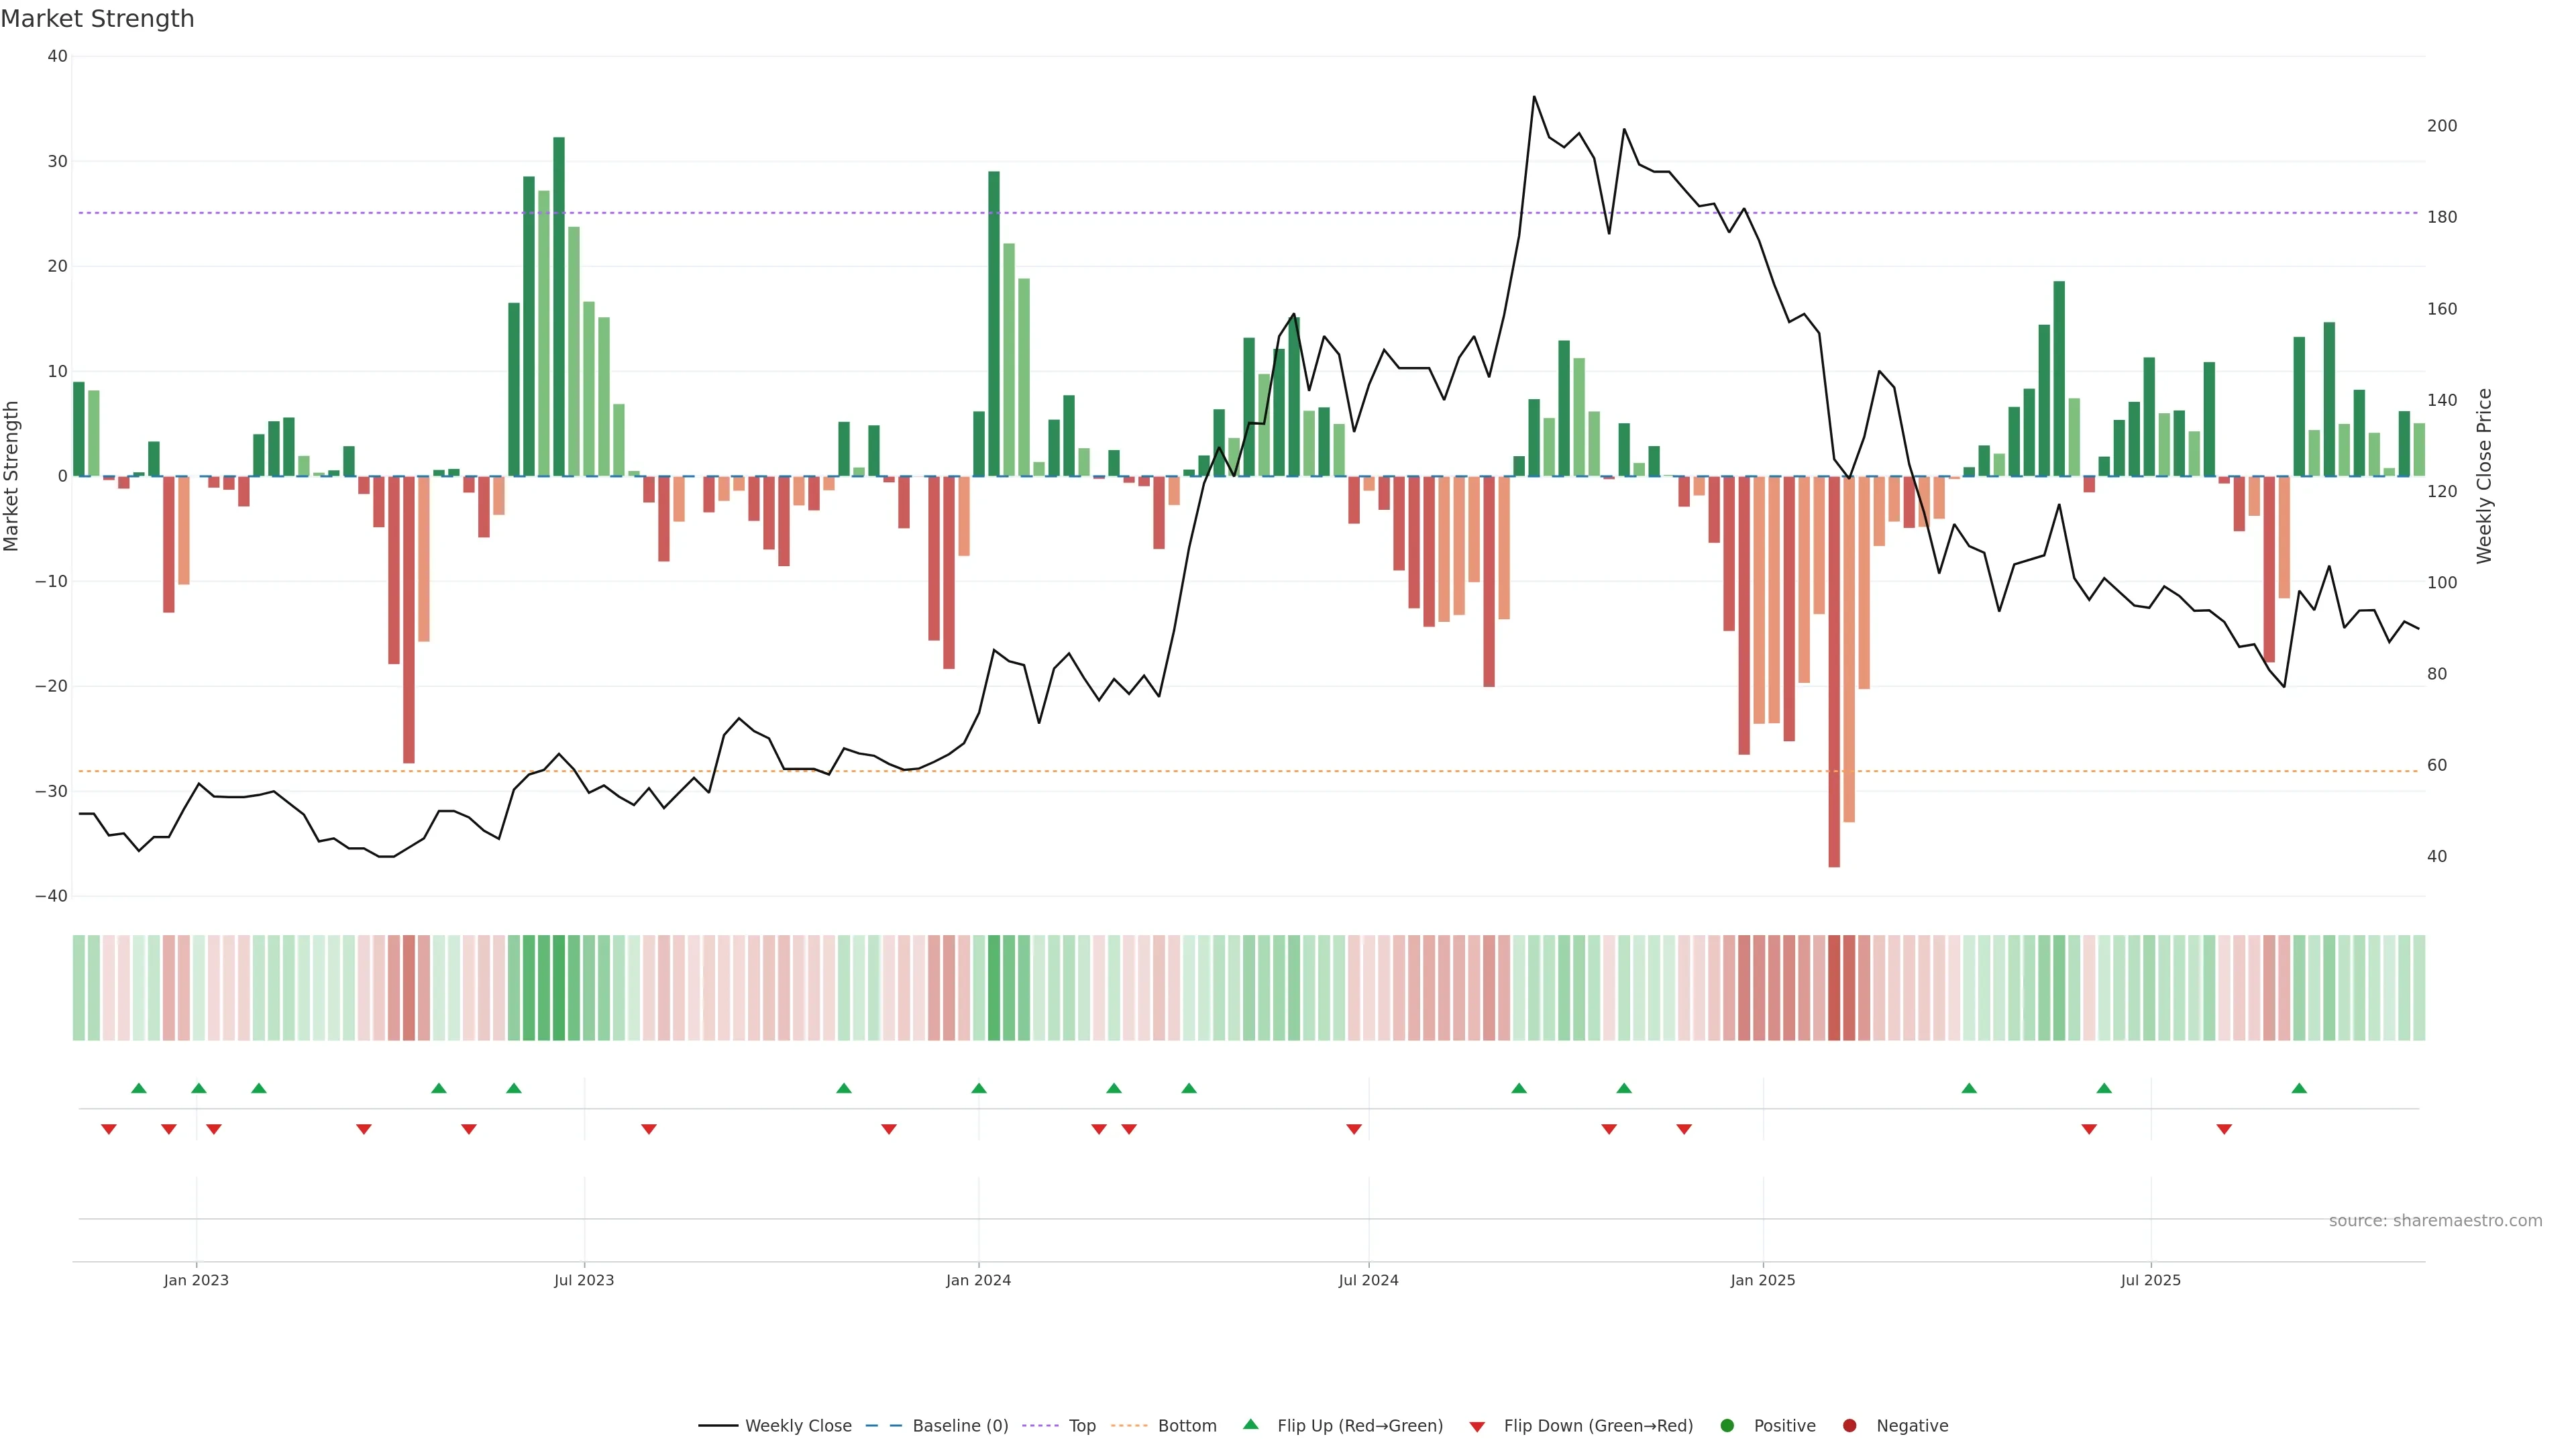Open the sharemaestro.com source text
Screen dimensions: 2576x1449
[2435, 1221]
